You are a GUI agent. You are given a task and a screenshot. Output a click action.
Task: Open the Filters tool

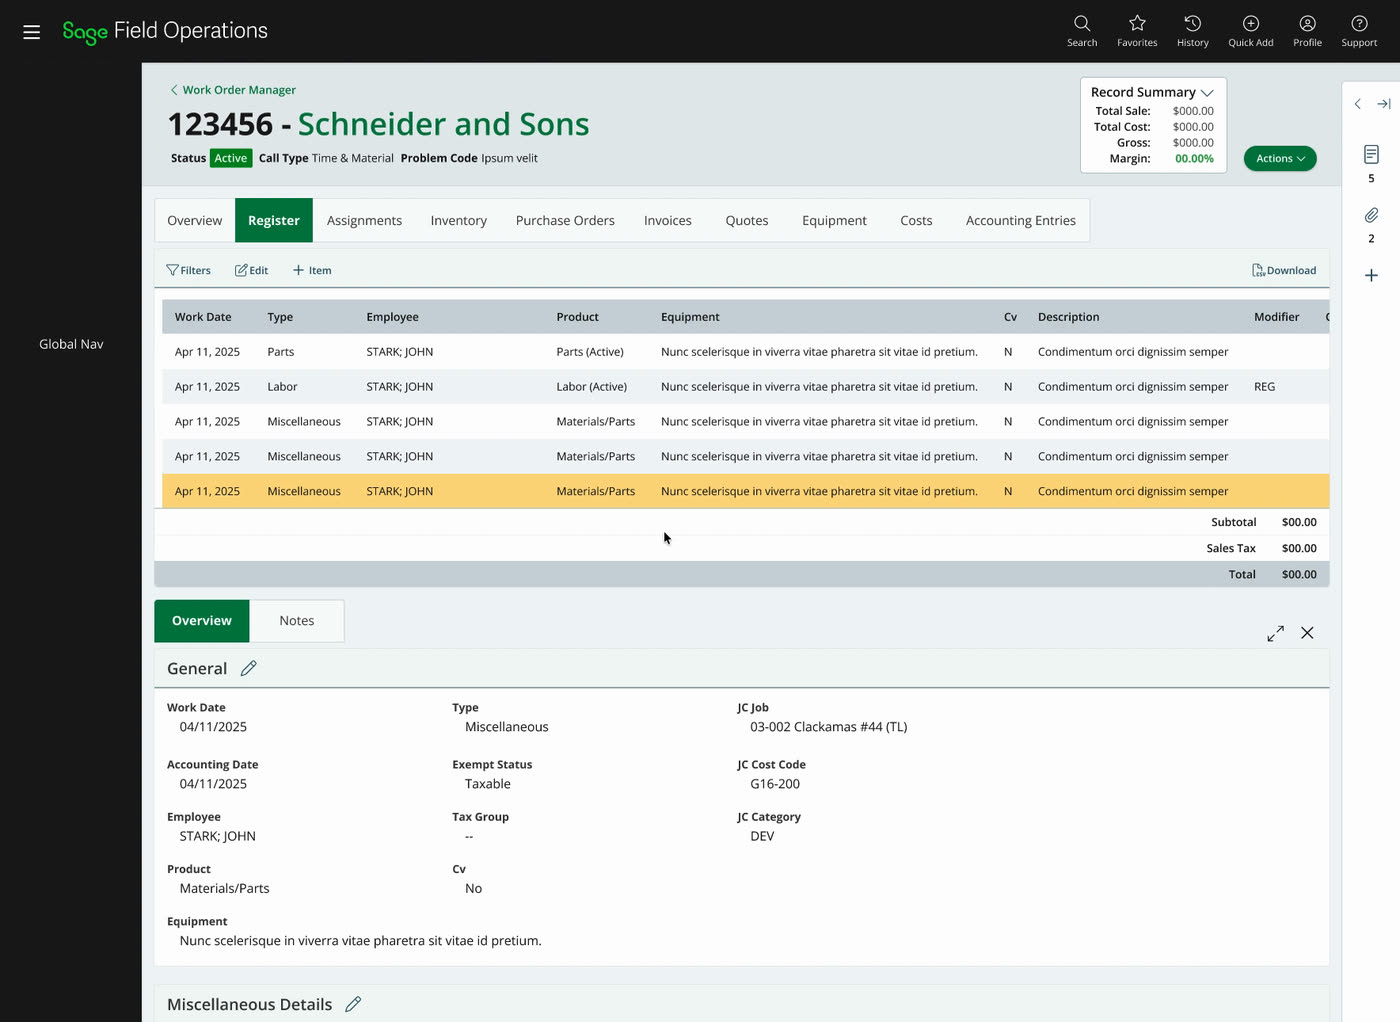(x=188, y=270)
